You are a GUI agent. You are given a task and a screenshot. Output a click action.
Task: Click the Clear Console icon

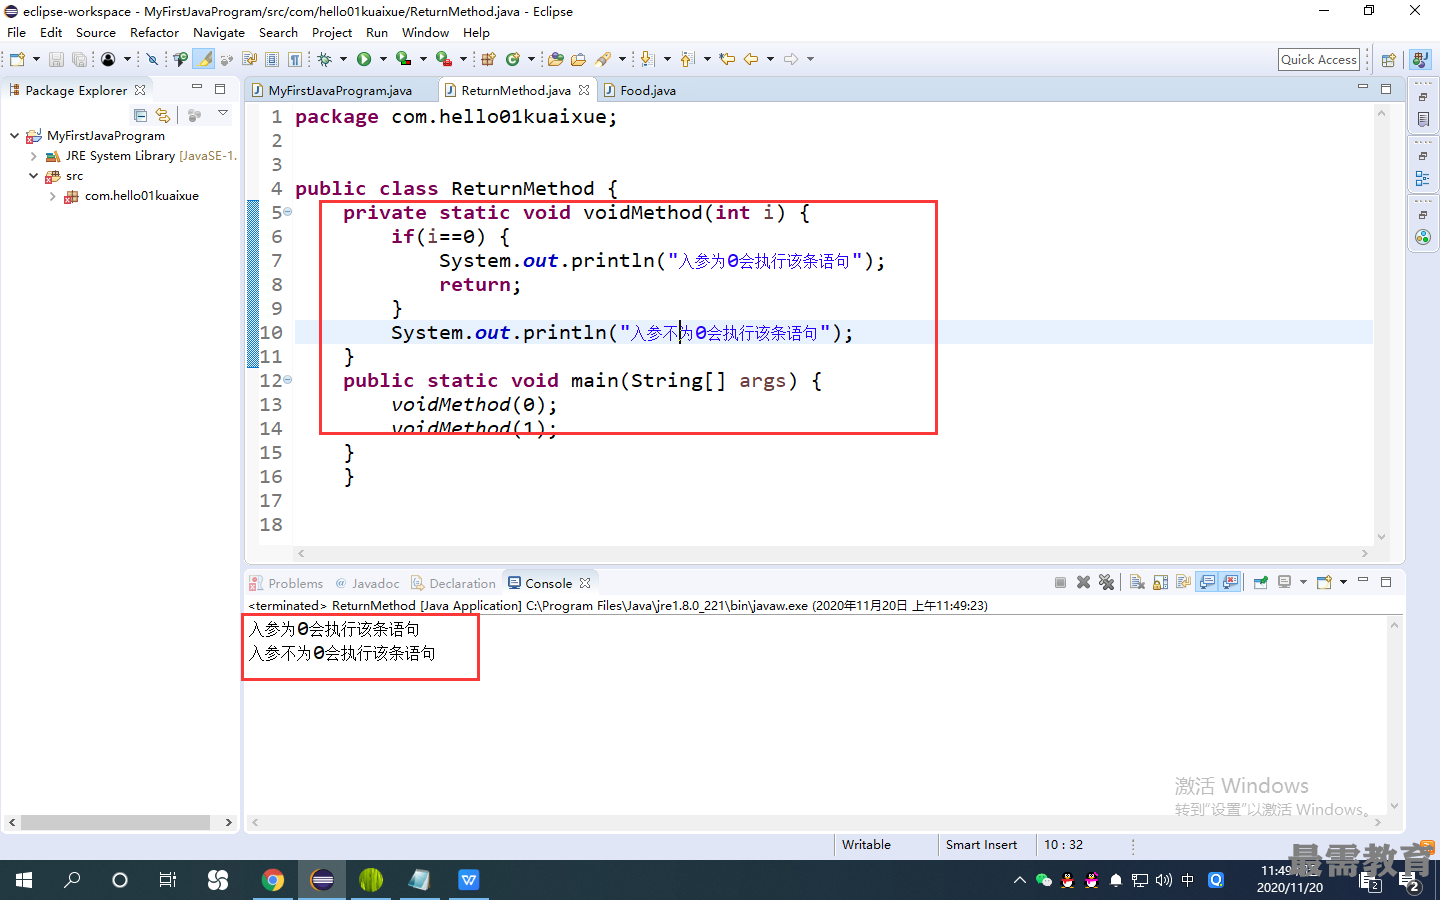pos(1137,582)
